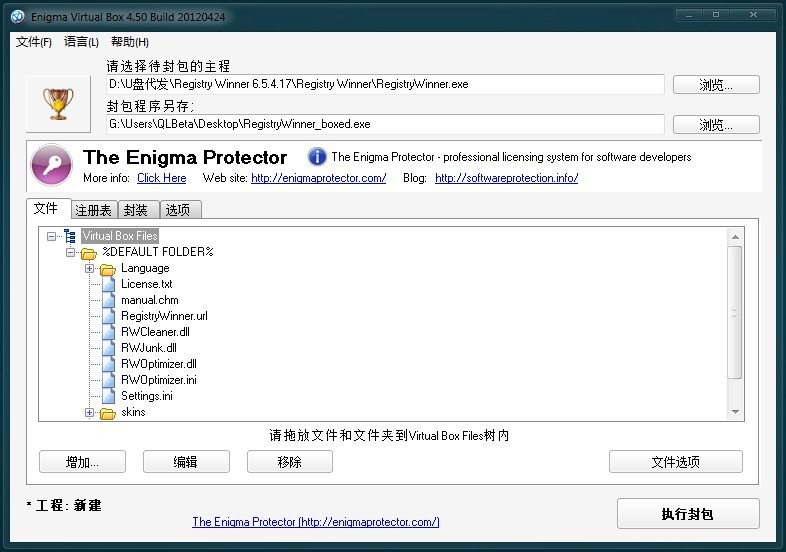Click the purple Enigma Protector key icon
The image size is (786, 552).
pyautogui.click(x=52, y=165)
